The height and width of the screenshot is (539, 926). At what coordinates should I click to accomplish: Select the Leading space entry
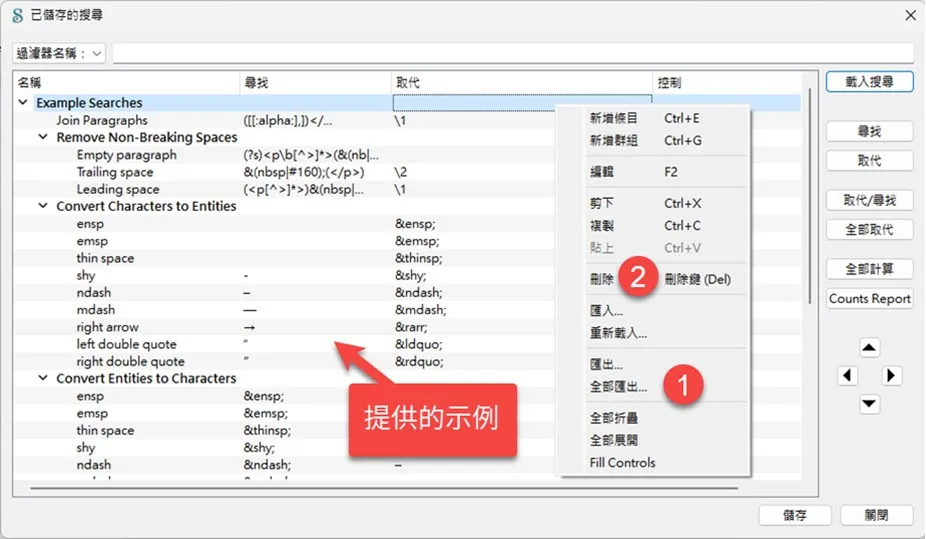118,189
